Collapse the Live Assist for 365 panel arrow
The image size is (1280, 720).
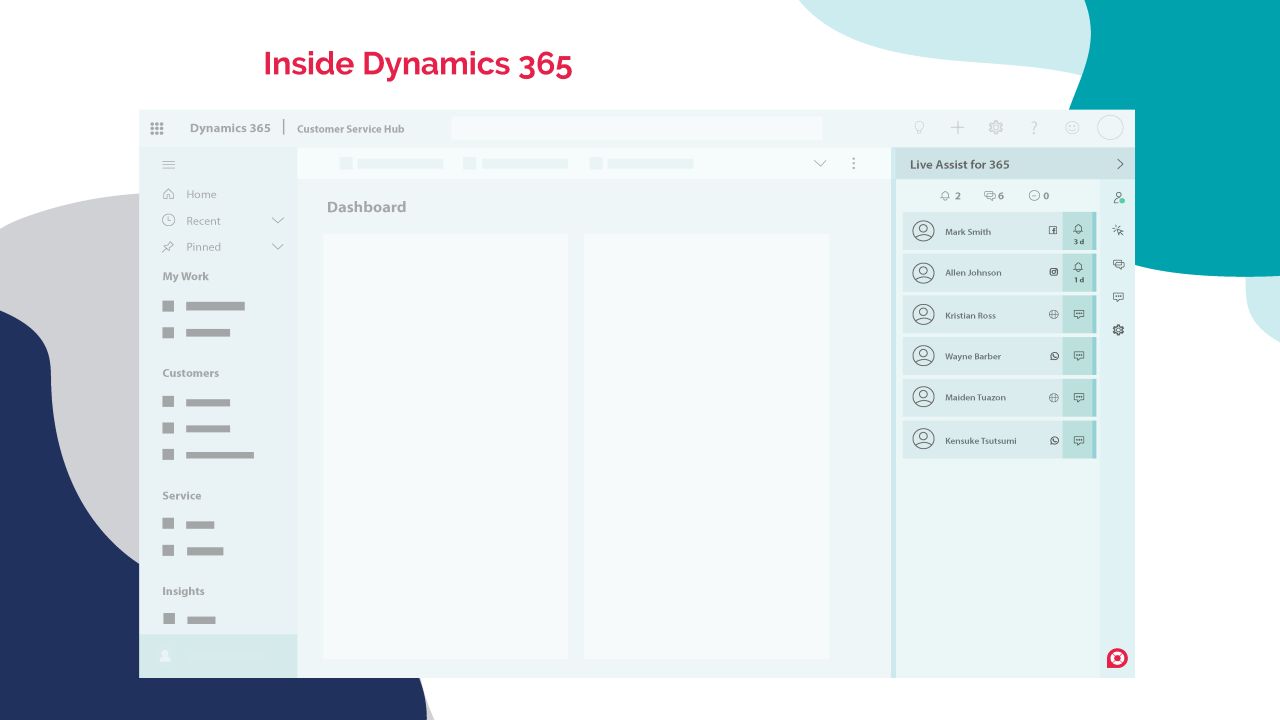(x=1120, y=164)
